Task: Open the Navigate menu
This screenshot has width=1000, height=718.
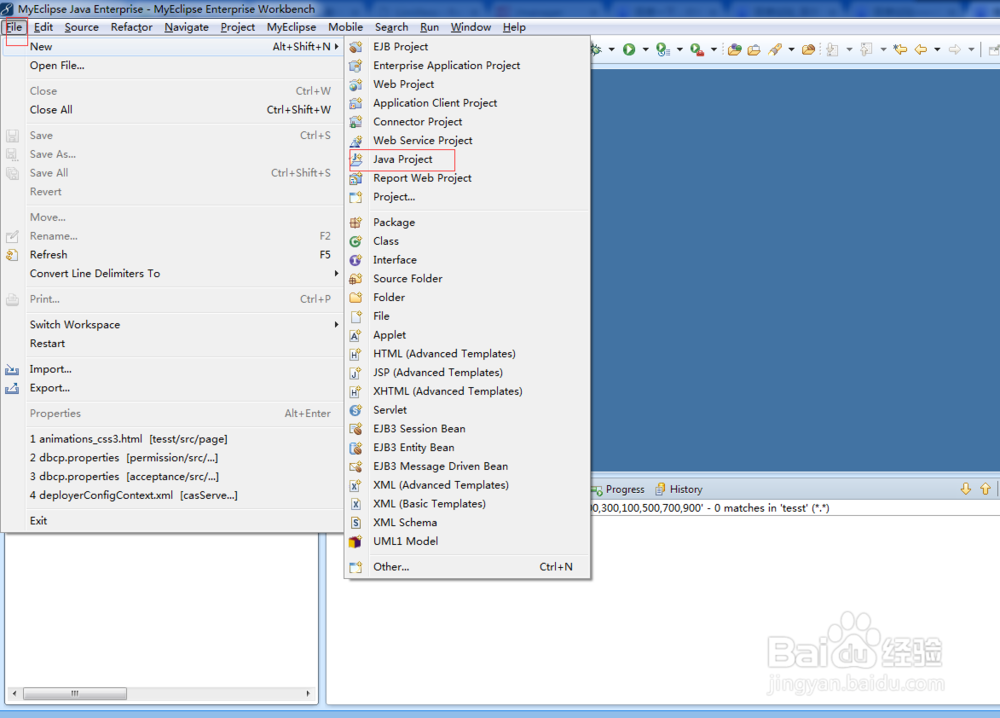Action: point(186,27)
